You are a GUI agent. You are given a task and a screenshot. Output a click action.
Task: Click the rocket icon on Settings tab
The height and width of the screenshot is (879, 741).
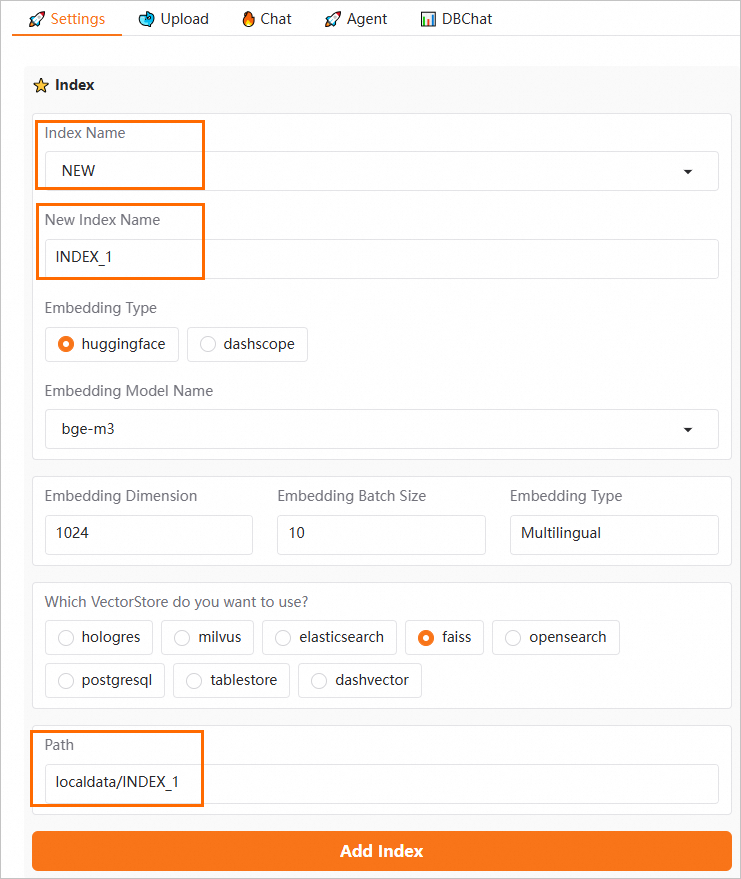37,19
